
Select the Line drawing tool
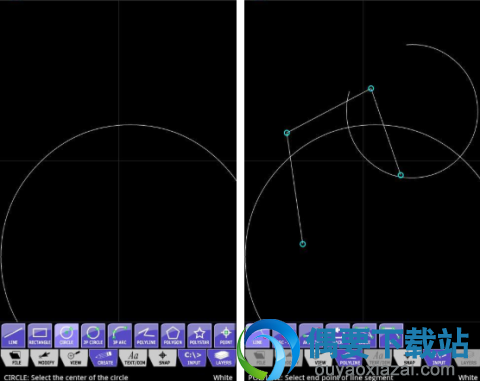click(x=13, y=335)
